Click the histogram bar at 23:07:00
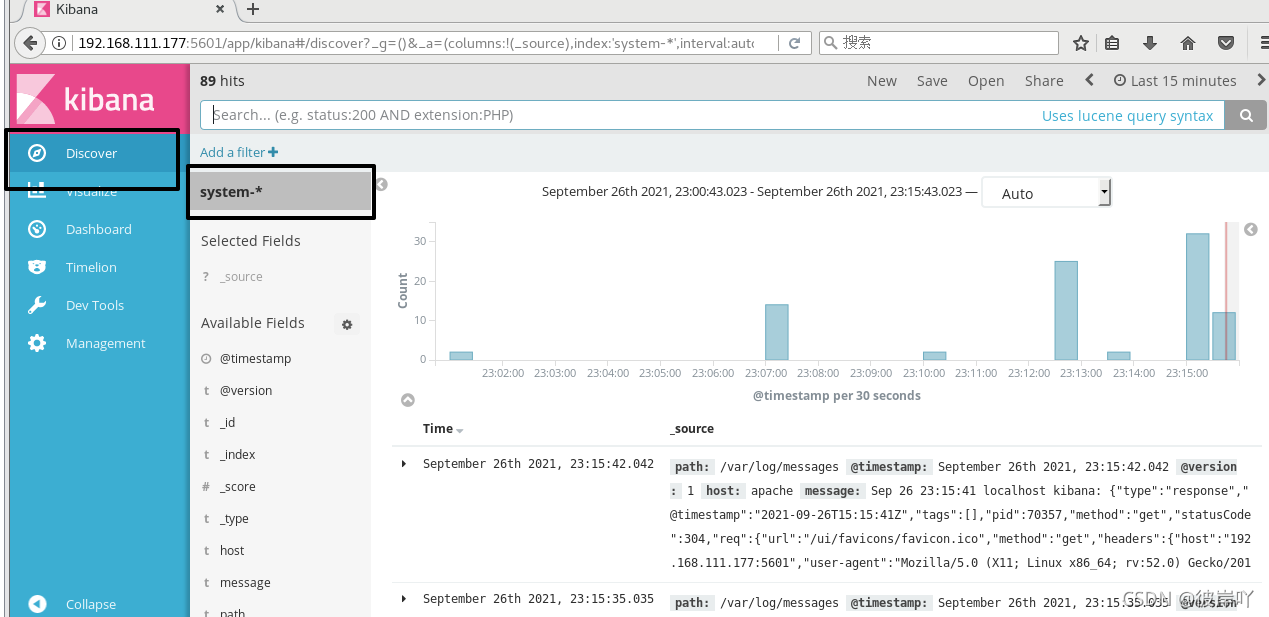The image size is (1269, 617). tap(777, 332)
